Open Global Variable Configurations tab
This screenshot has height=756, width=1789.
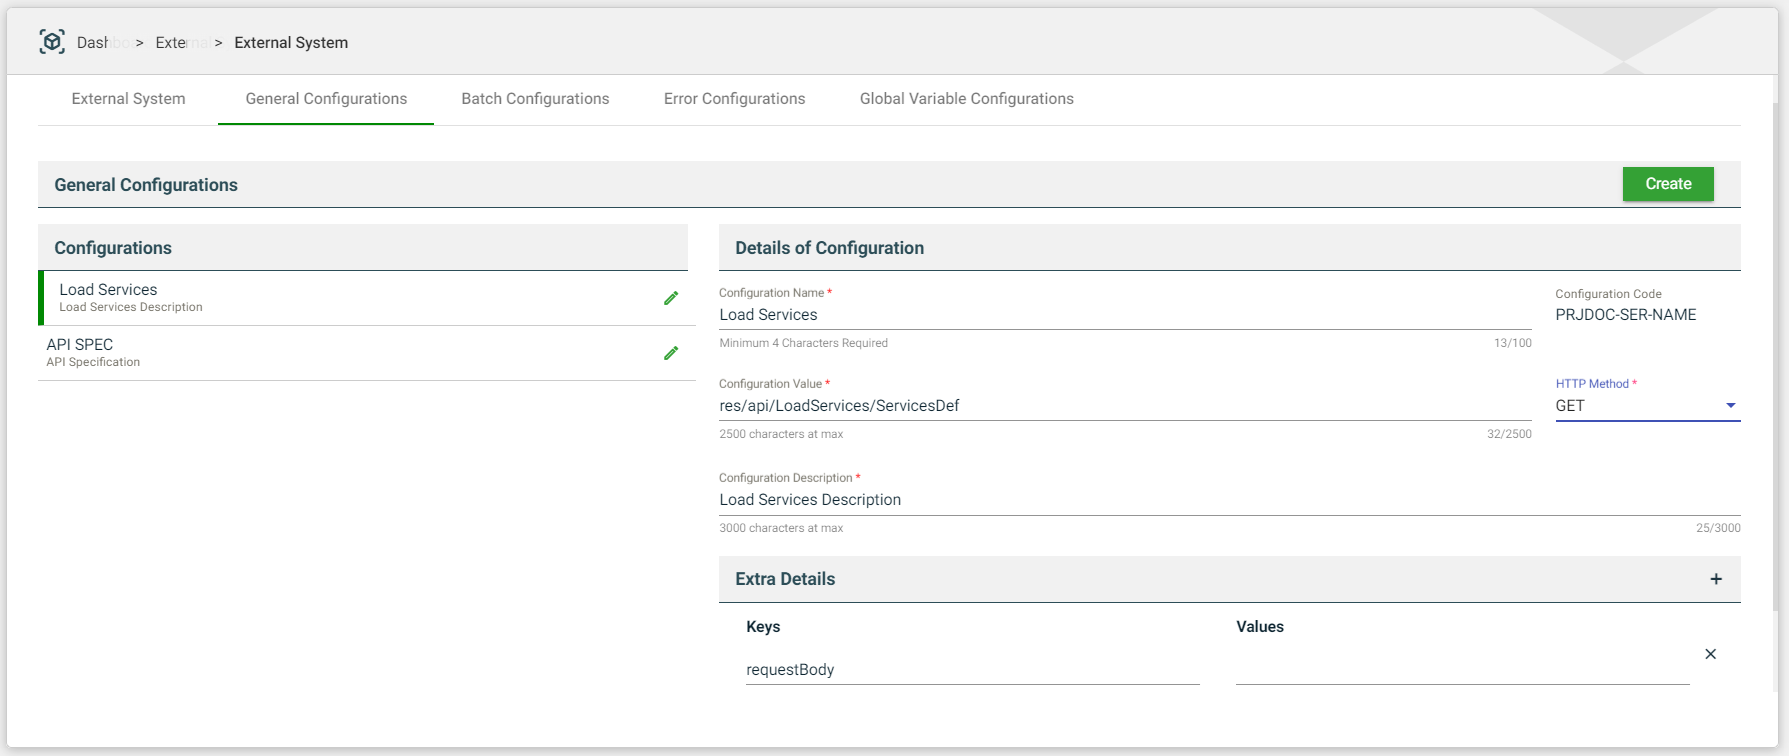[966, 99]
